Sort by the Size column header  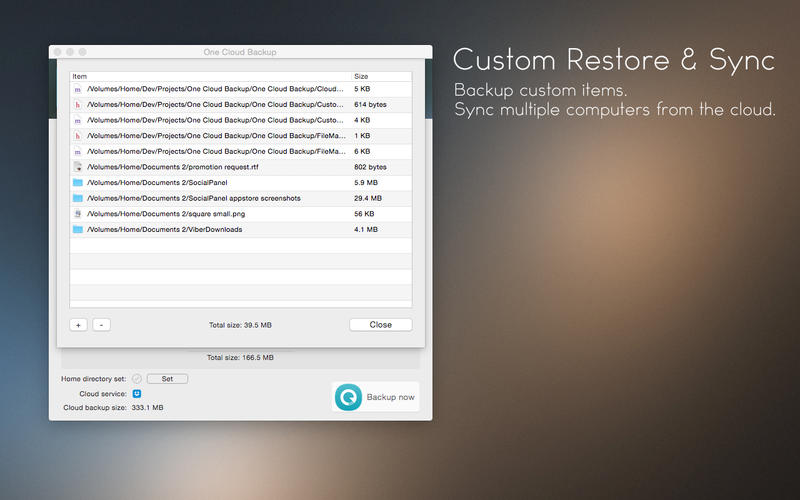coord(361,77)
